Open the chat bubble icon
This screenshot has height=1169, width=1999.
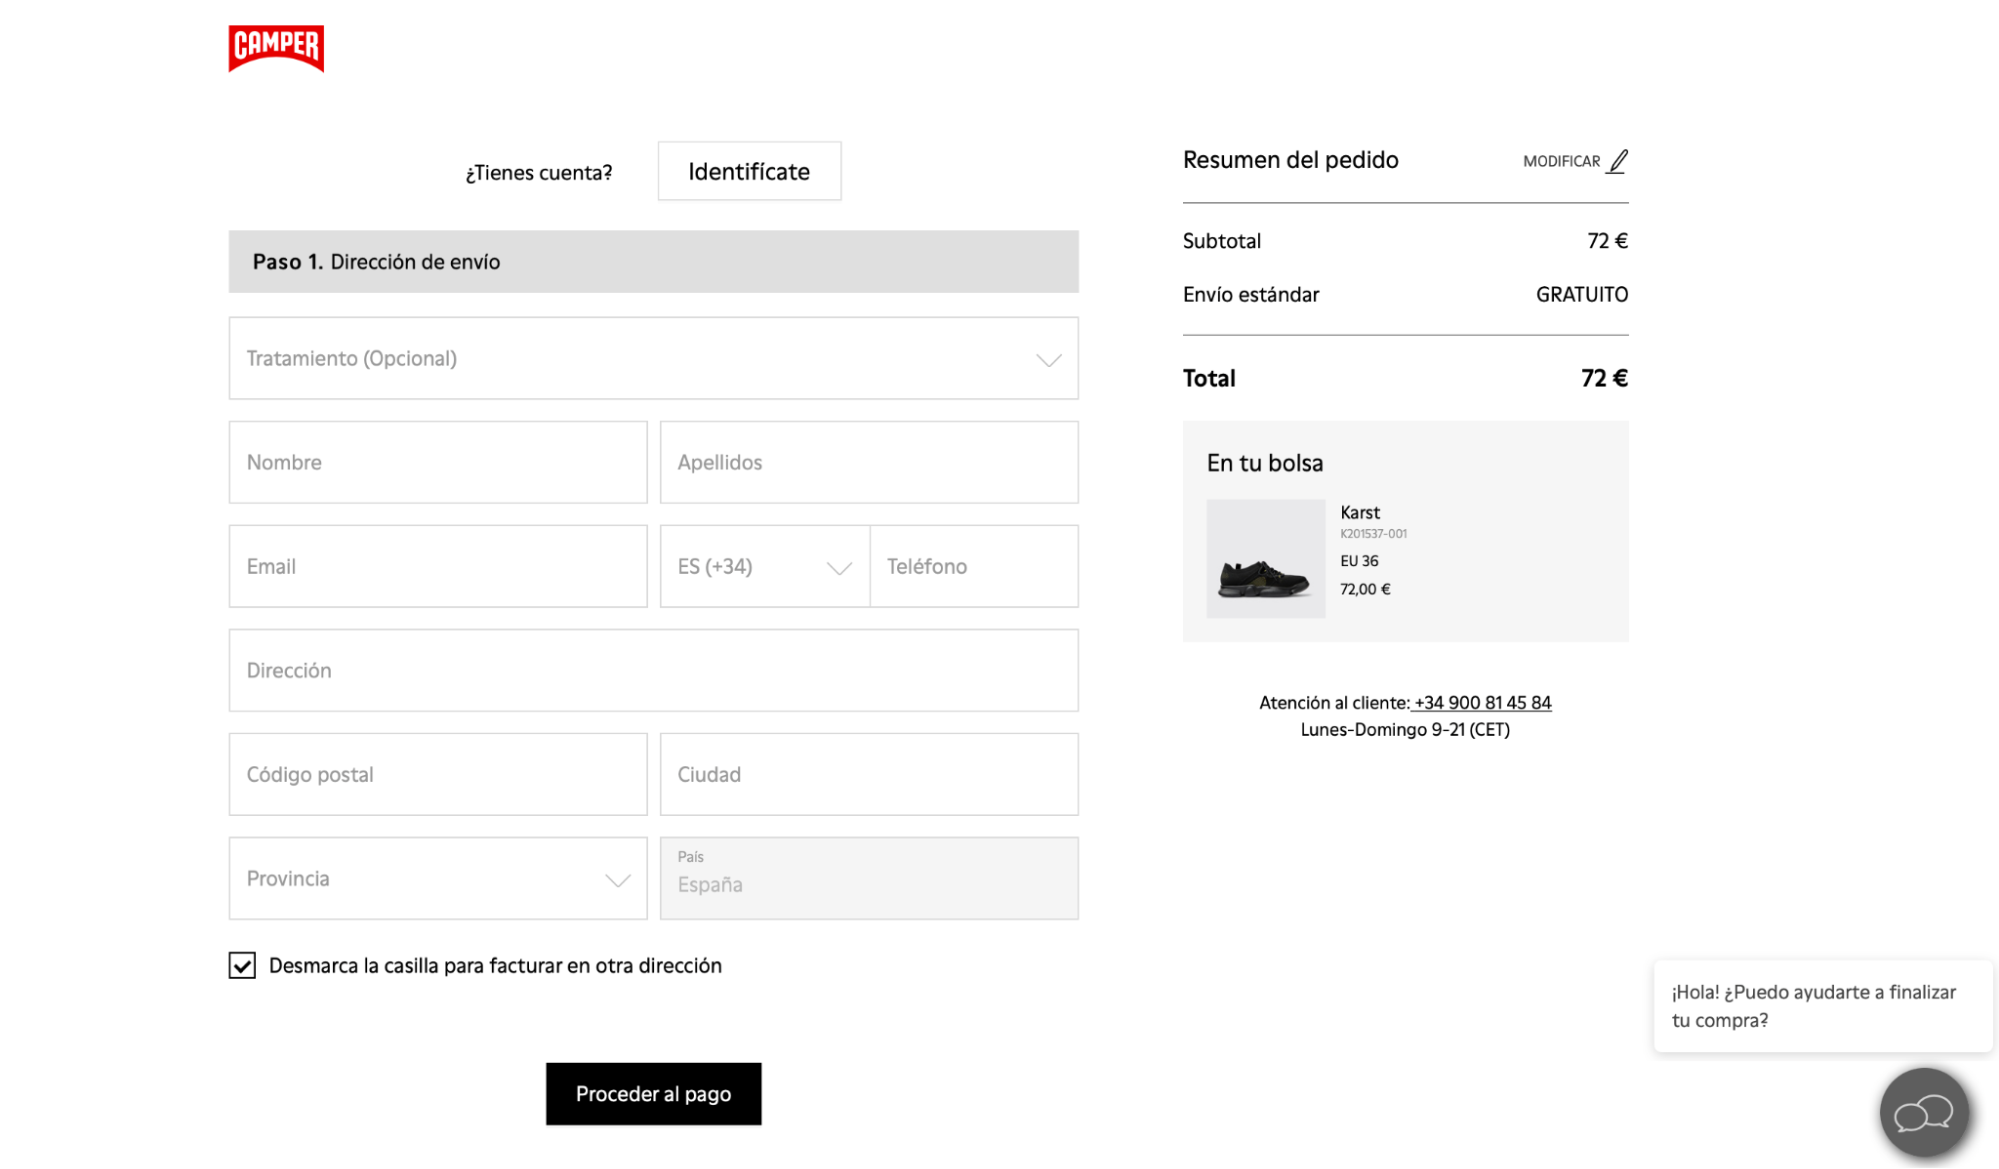[x=1924, y=1112]
